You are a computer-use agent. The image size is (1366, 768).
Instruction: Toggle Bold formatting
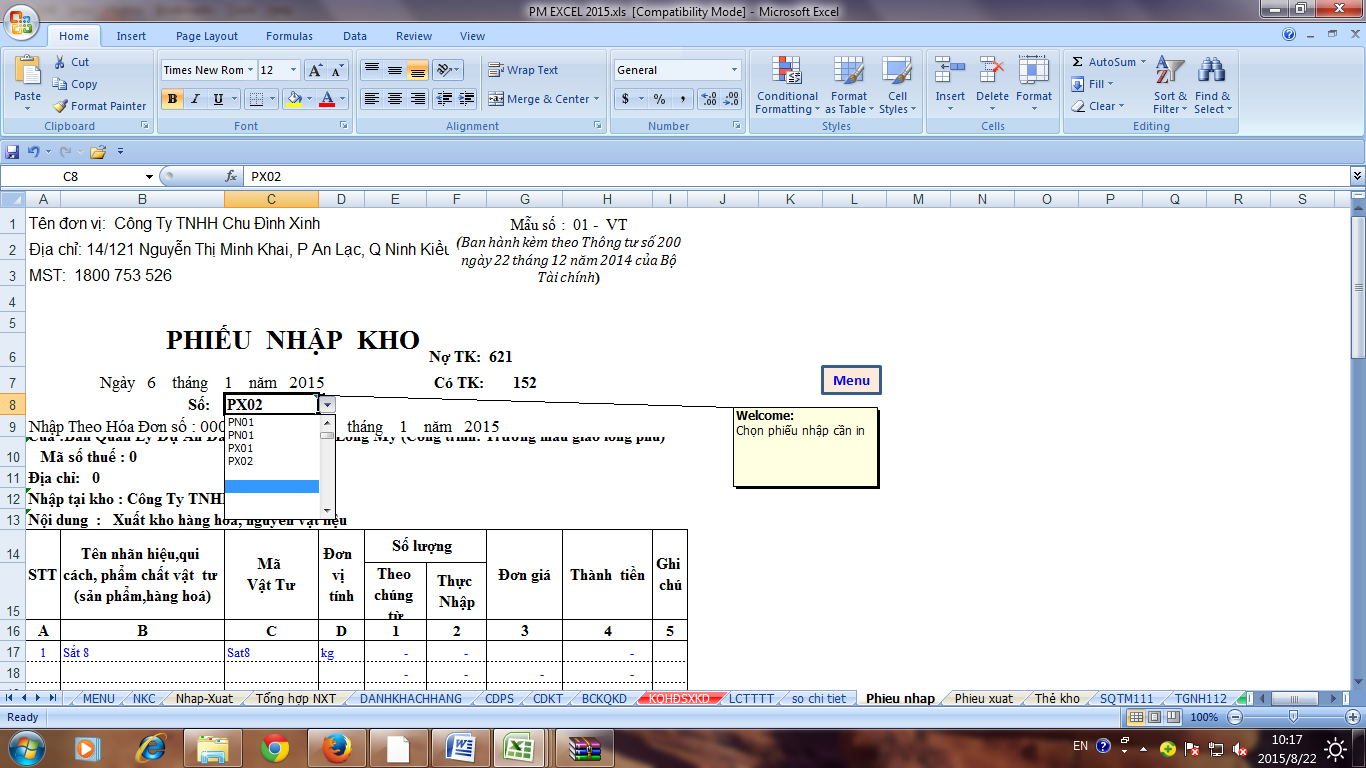click(172, 99)
